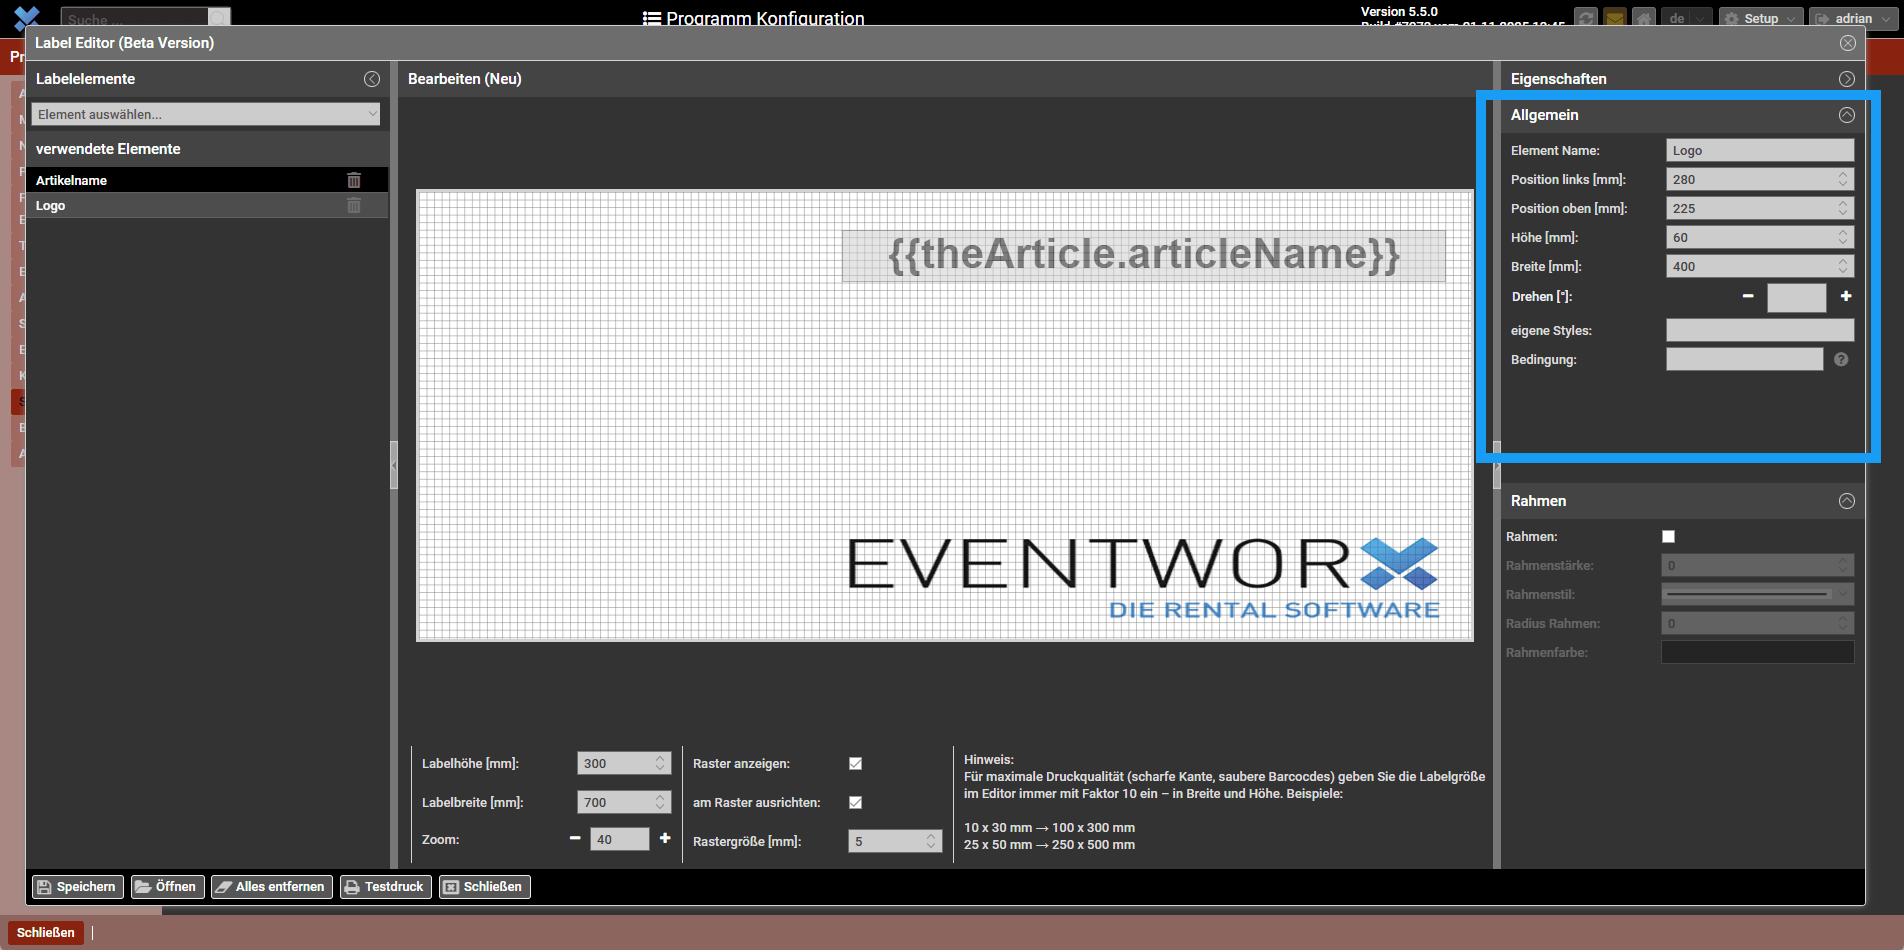Zoom out using the Zoom minus icon
Viewport: 1904px width, 950px height.
click(575, 839)
